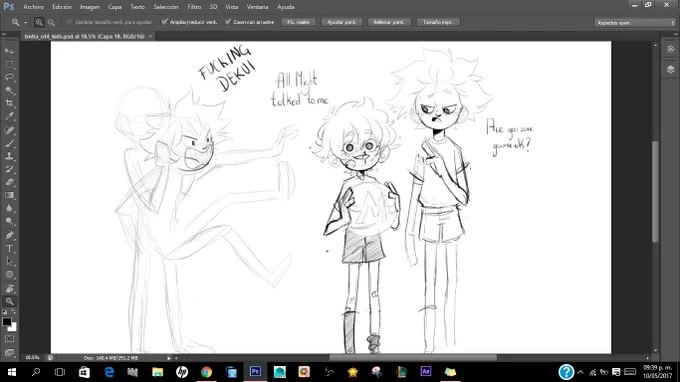The height and width of the screenshot is (382, 680).
Task: Swap foreground and background colors
Action: (x=13, y=311)
